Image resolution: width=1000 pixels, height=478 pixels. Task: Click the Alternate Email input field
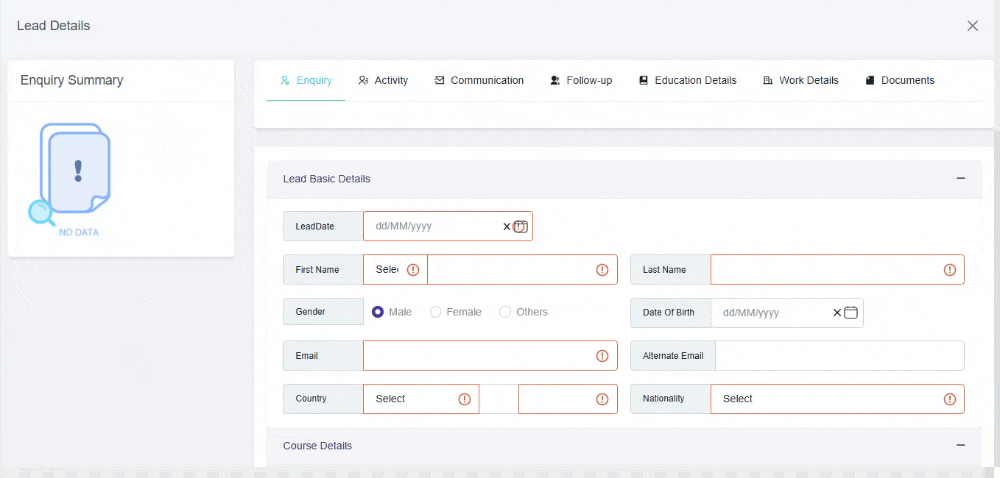(839, 356)
